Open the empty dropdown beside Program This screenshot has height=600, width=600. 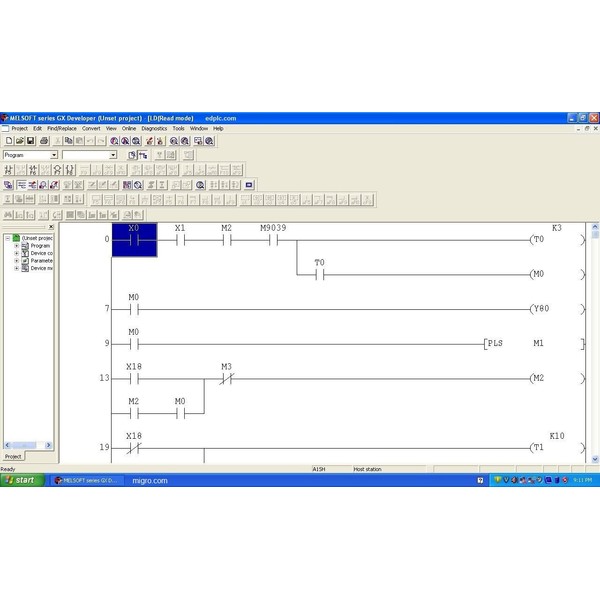point(113,155)
